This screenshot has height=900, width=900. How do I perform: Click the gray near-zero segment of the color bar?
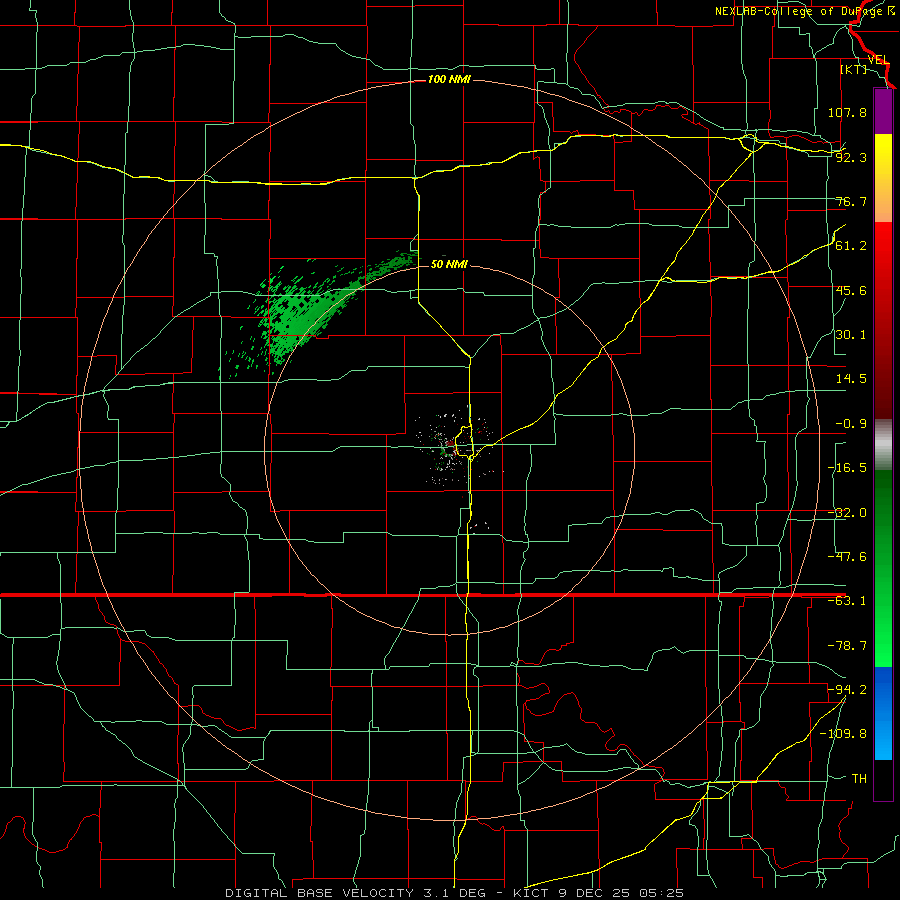point(883,445)
